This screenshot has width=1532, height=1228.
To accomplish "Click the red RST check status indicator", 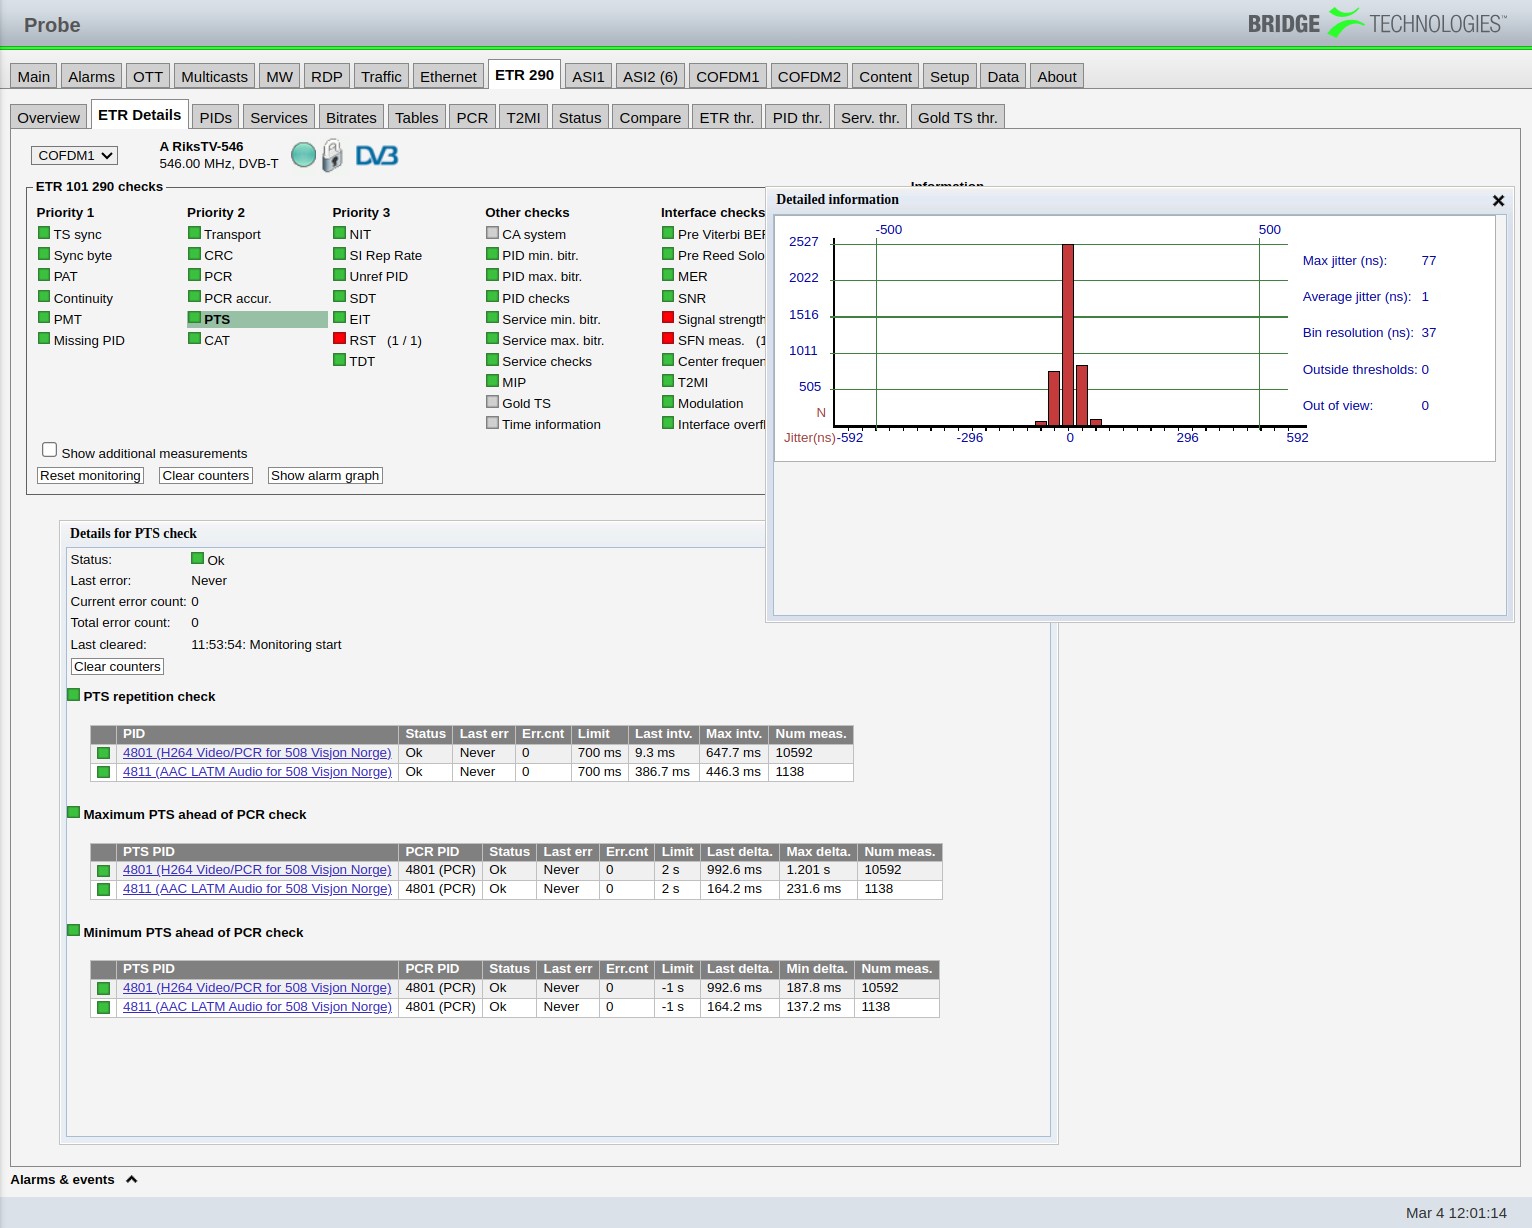I will pyautogui.click(x=340, y=339).
